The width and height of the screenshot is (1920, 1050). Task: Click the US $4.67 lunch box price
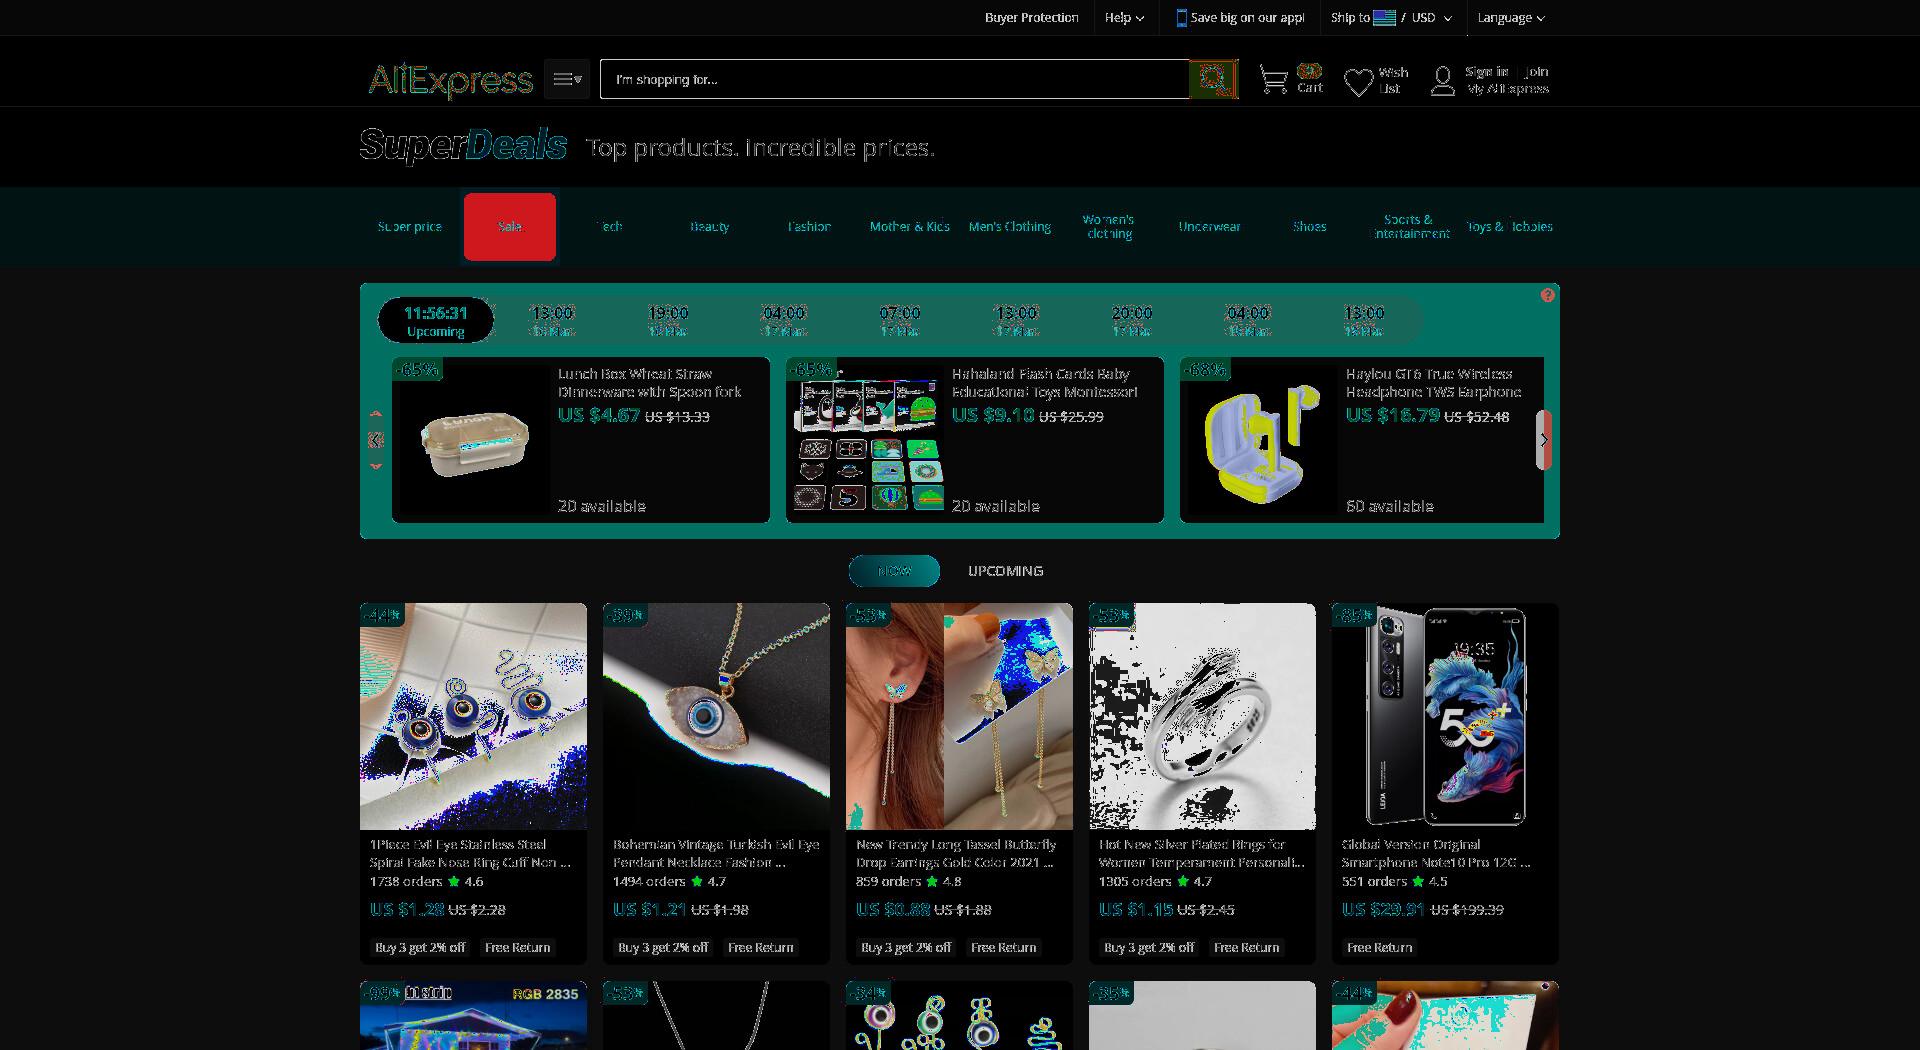(599, 415)
